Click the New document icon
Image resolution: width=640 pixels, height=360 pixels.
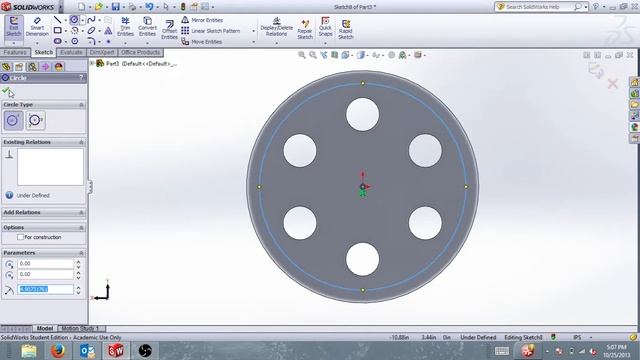click(82, 7)
